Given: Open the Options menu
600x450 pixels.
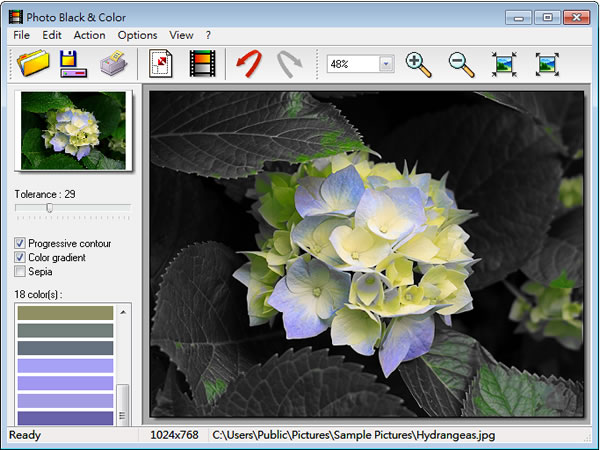Looking at the screenshot, I should click(137, 35).
